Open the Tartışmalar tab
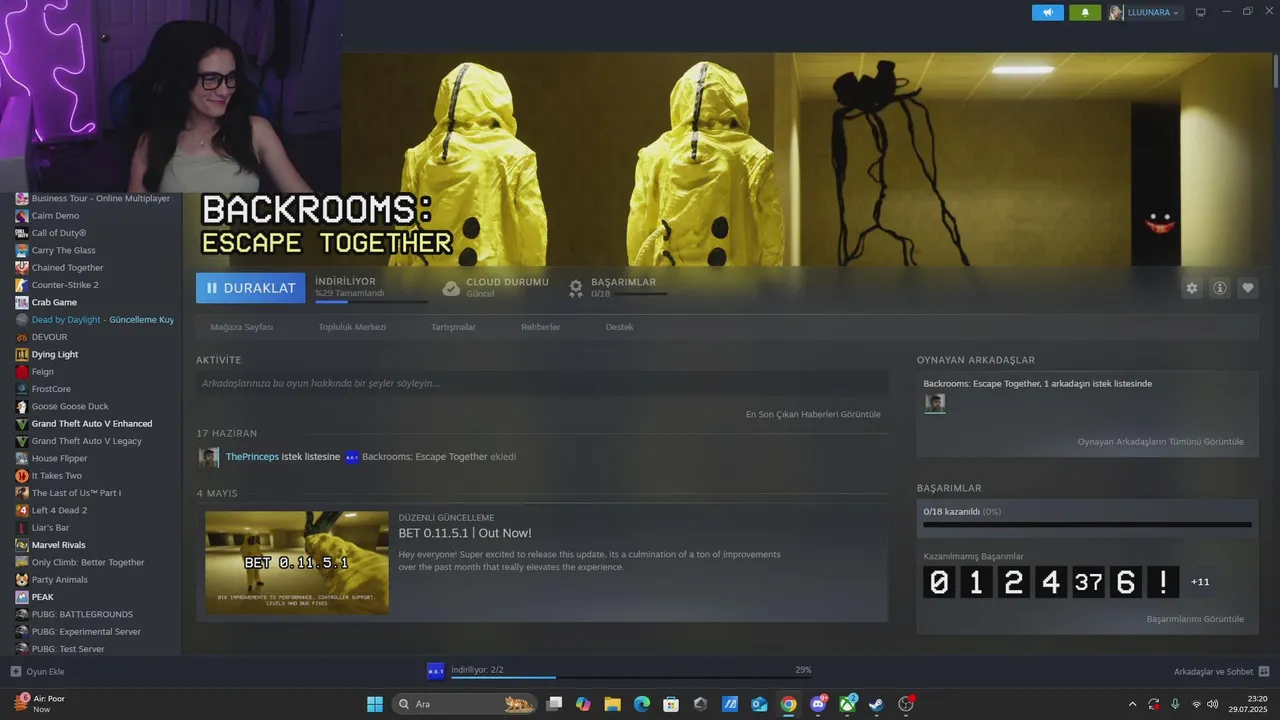The width and height of the screenshot is (1280, 720). (x=453, y=327)
